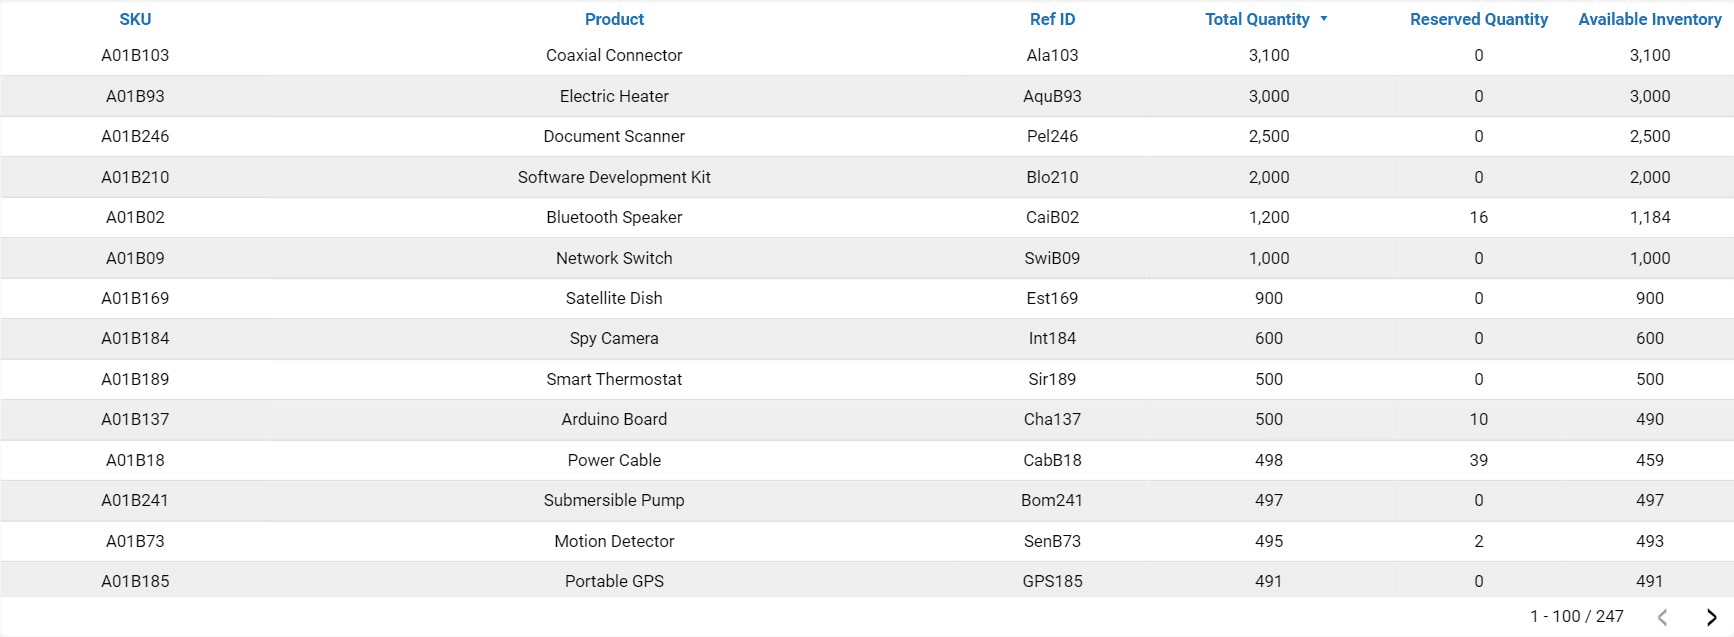The height and width of the screenshot is (637, 1734).
Task: Sort table by SKU column
Action: (135, 19)
